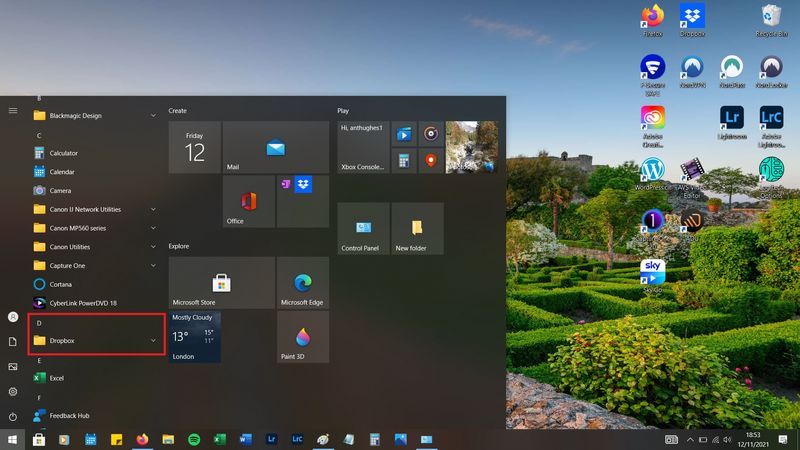Open the Paint 3D tile
The width and height of the screenshot is (800, 450).
(302, 337)
